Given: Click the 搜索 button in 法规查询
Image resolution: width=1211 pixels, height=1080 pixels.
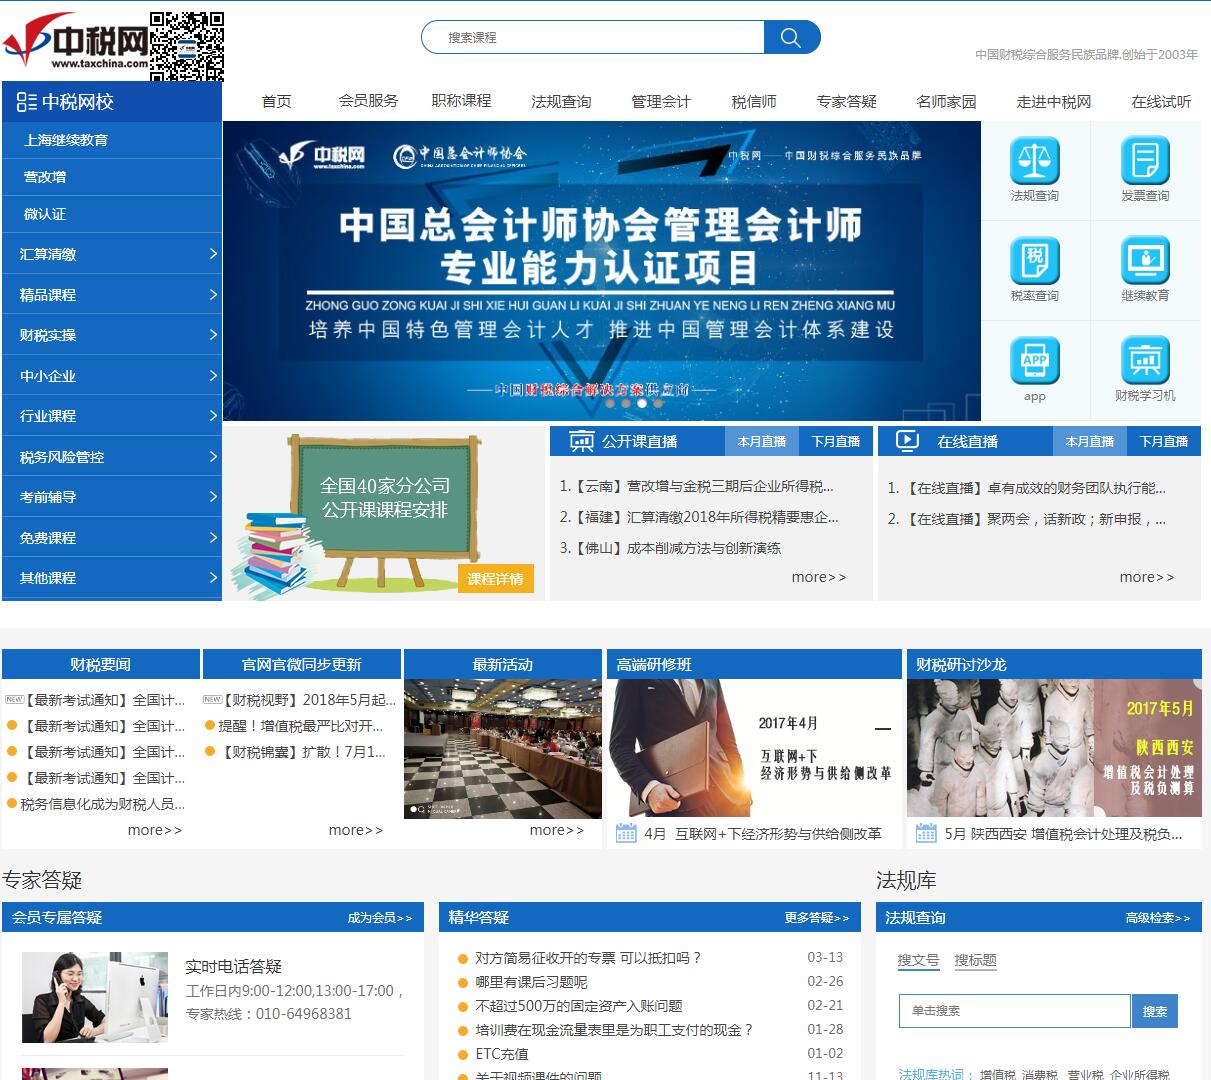Looking at the screenshot, I should tap(1155, 1011).
